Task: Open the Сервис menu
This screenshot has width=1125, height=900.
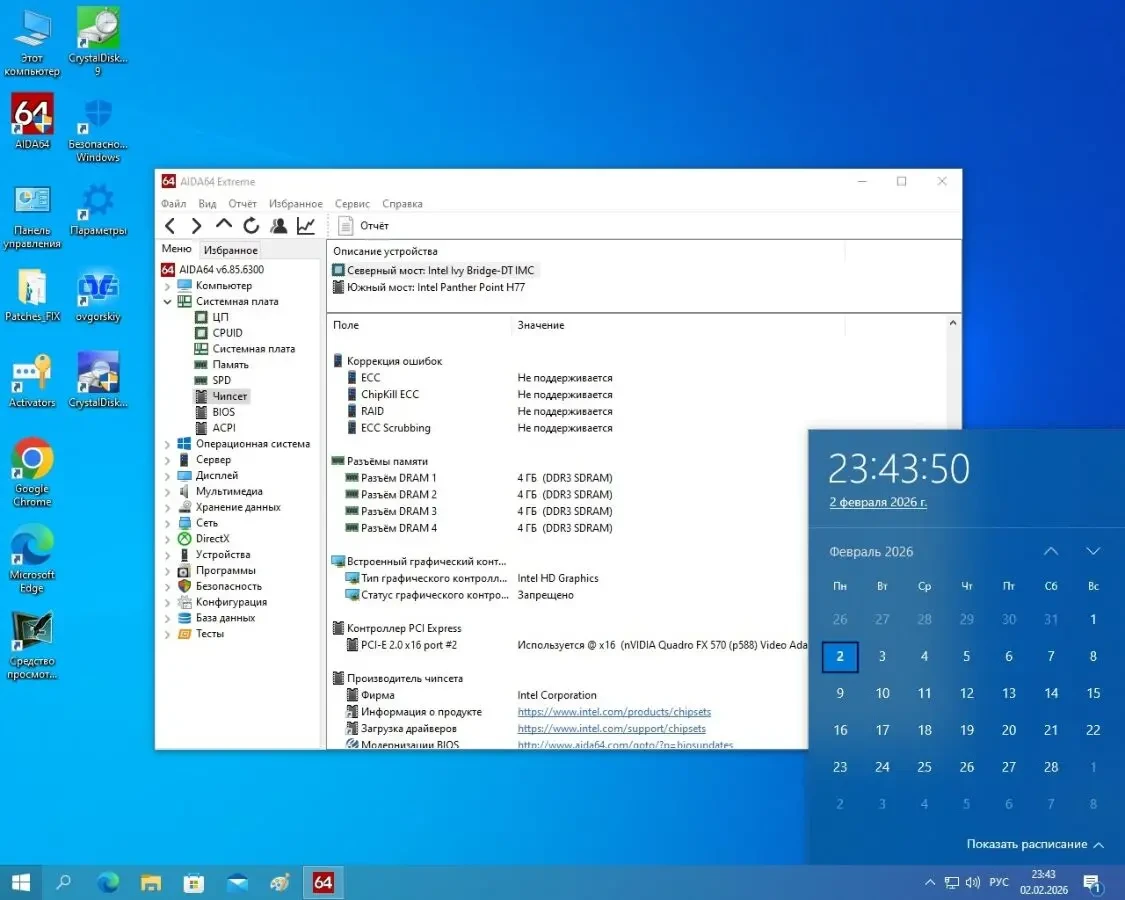Action: pyautogui.click(x=352, y=204)
